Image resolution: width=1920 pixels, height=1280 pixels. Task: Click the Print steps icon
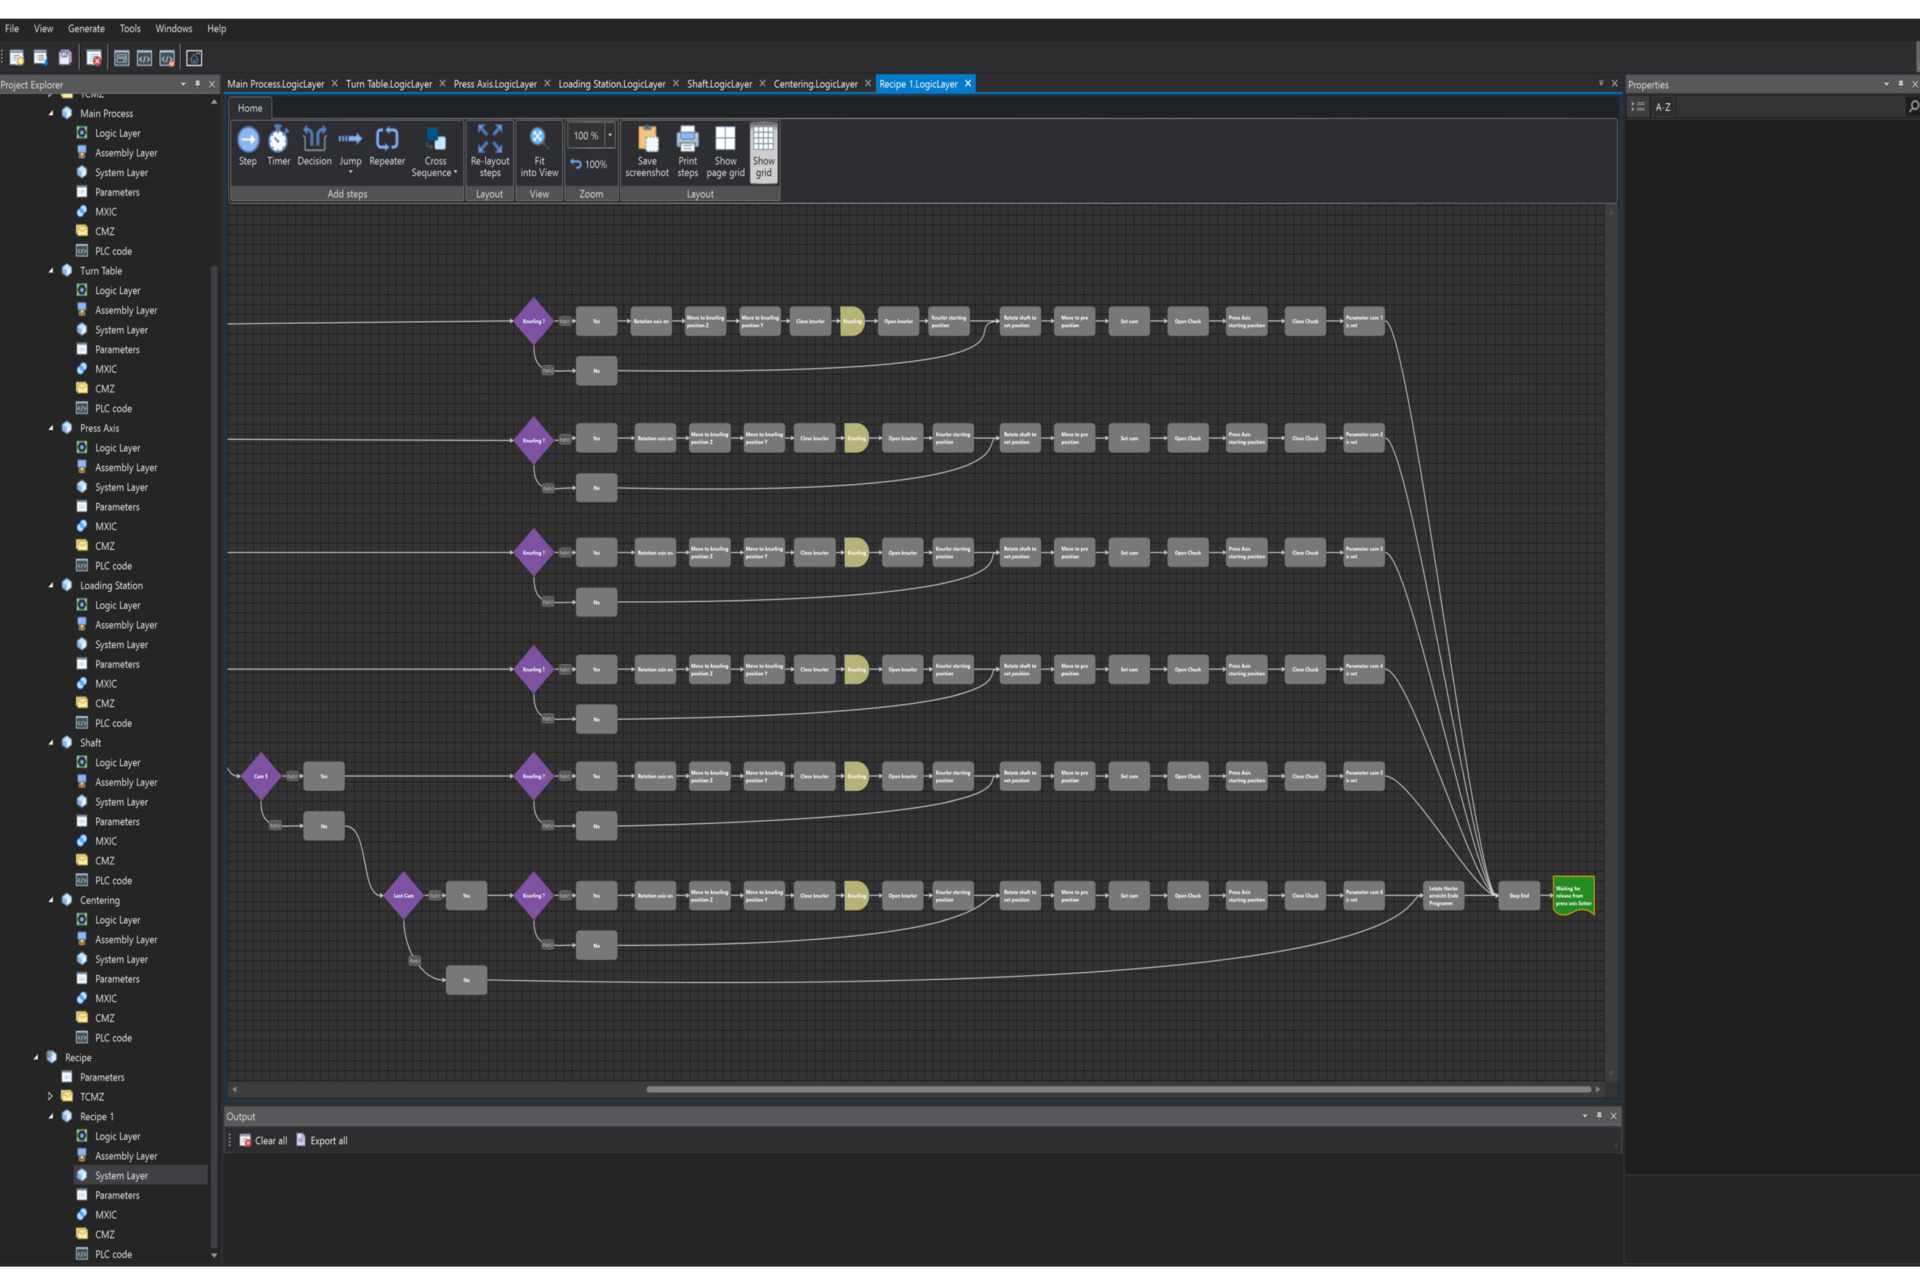click(x=688, y=138)
